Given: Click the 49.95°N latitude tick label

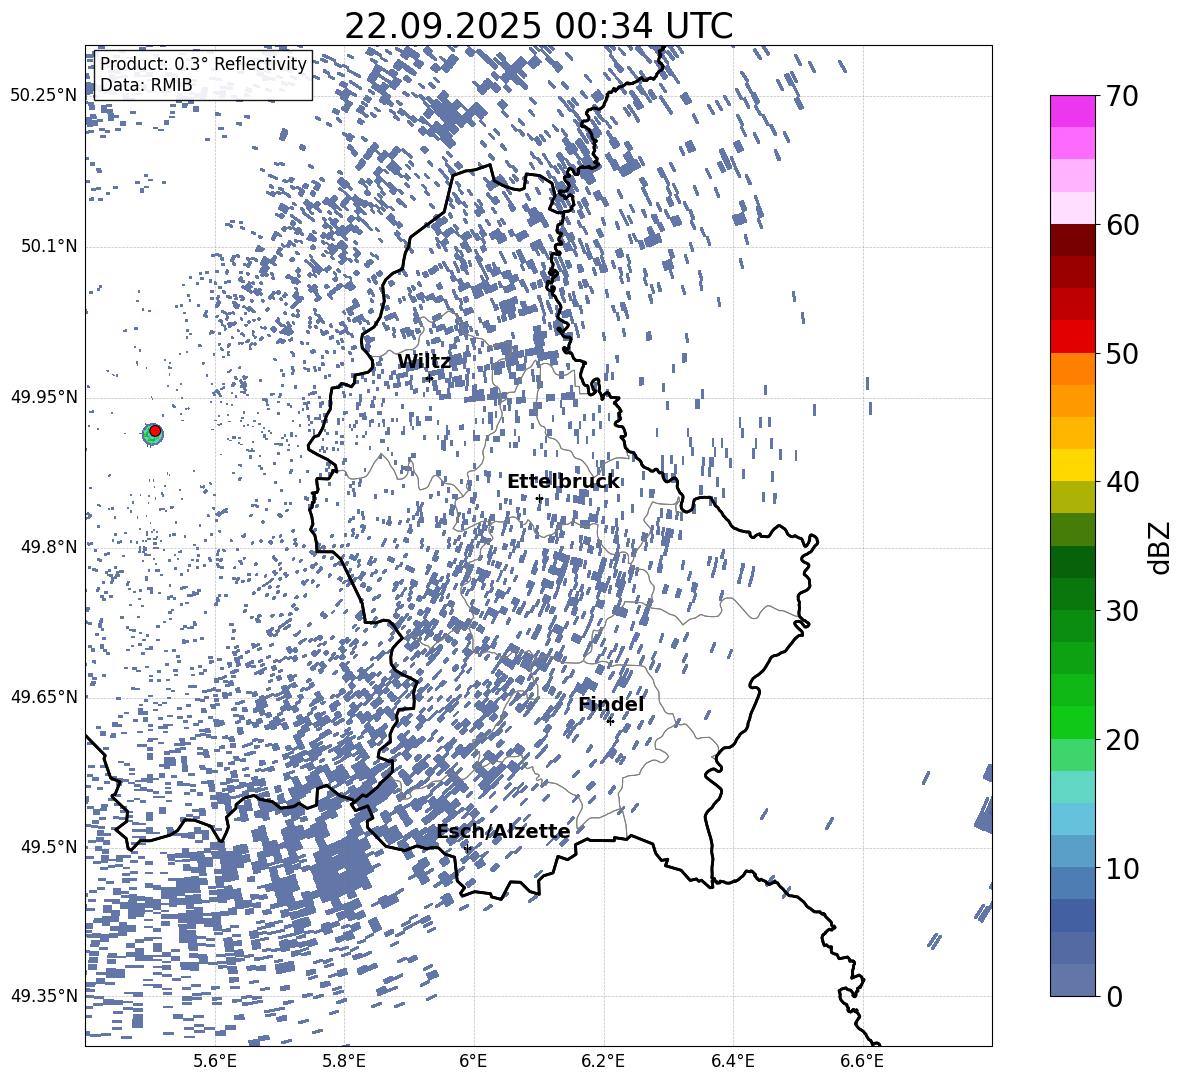Looking at the screenshot, I should (44, 396).
